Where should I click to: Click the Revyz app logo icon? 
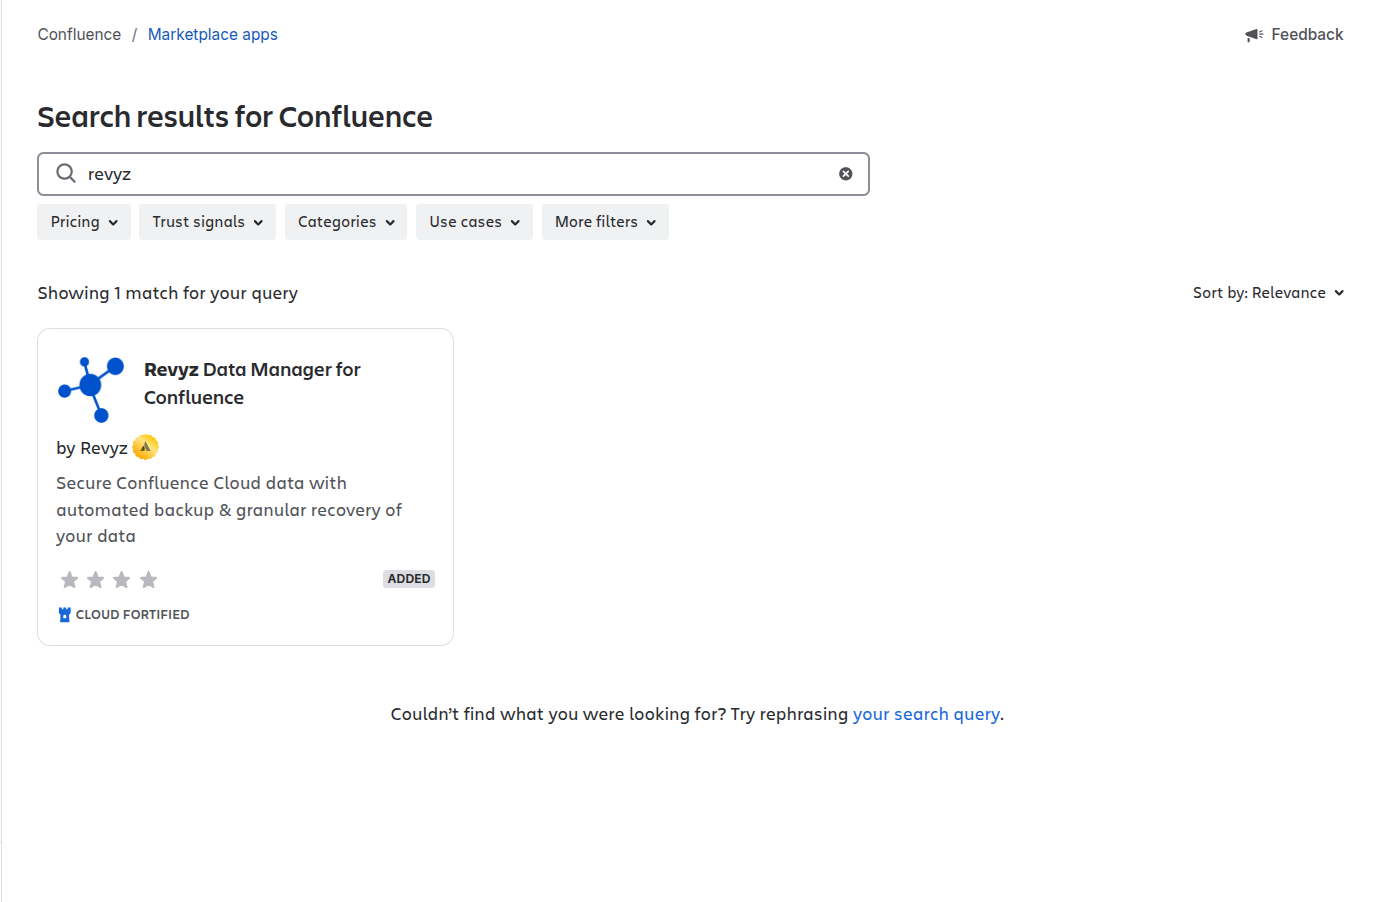(91, 388)
